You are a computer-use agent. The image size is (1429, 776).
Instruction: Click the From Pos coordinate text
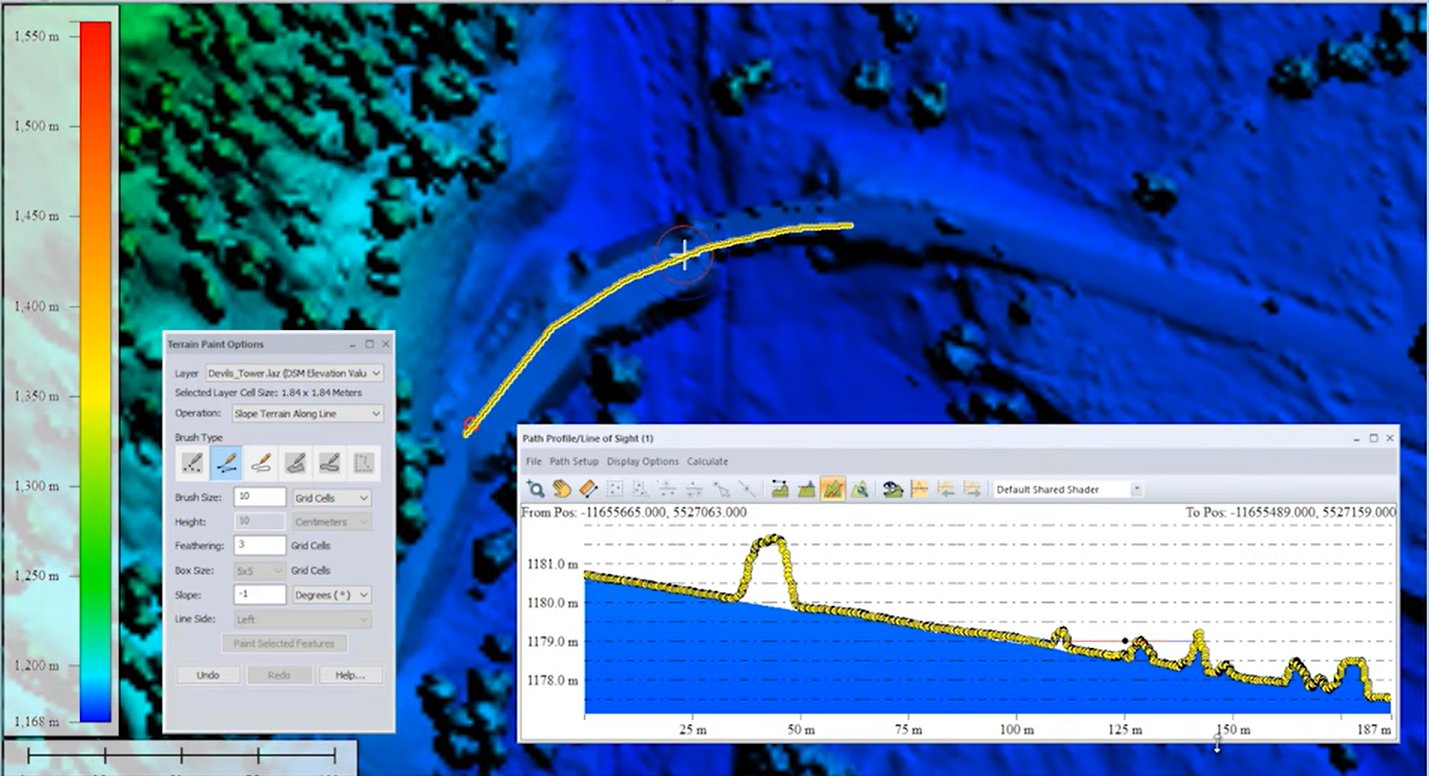(x=635, y=512)
